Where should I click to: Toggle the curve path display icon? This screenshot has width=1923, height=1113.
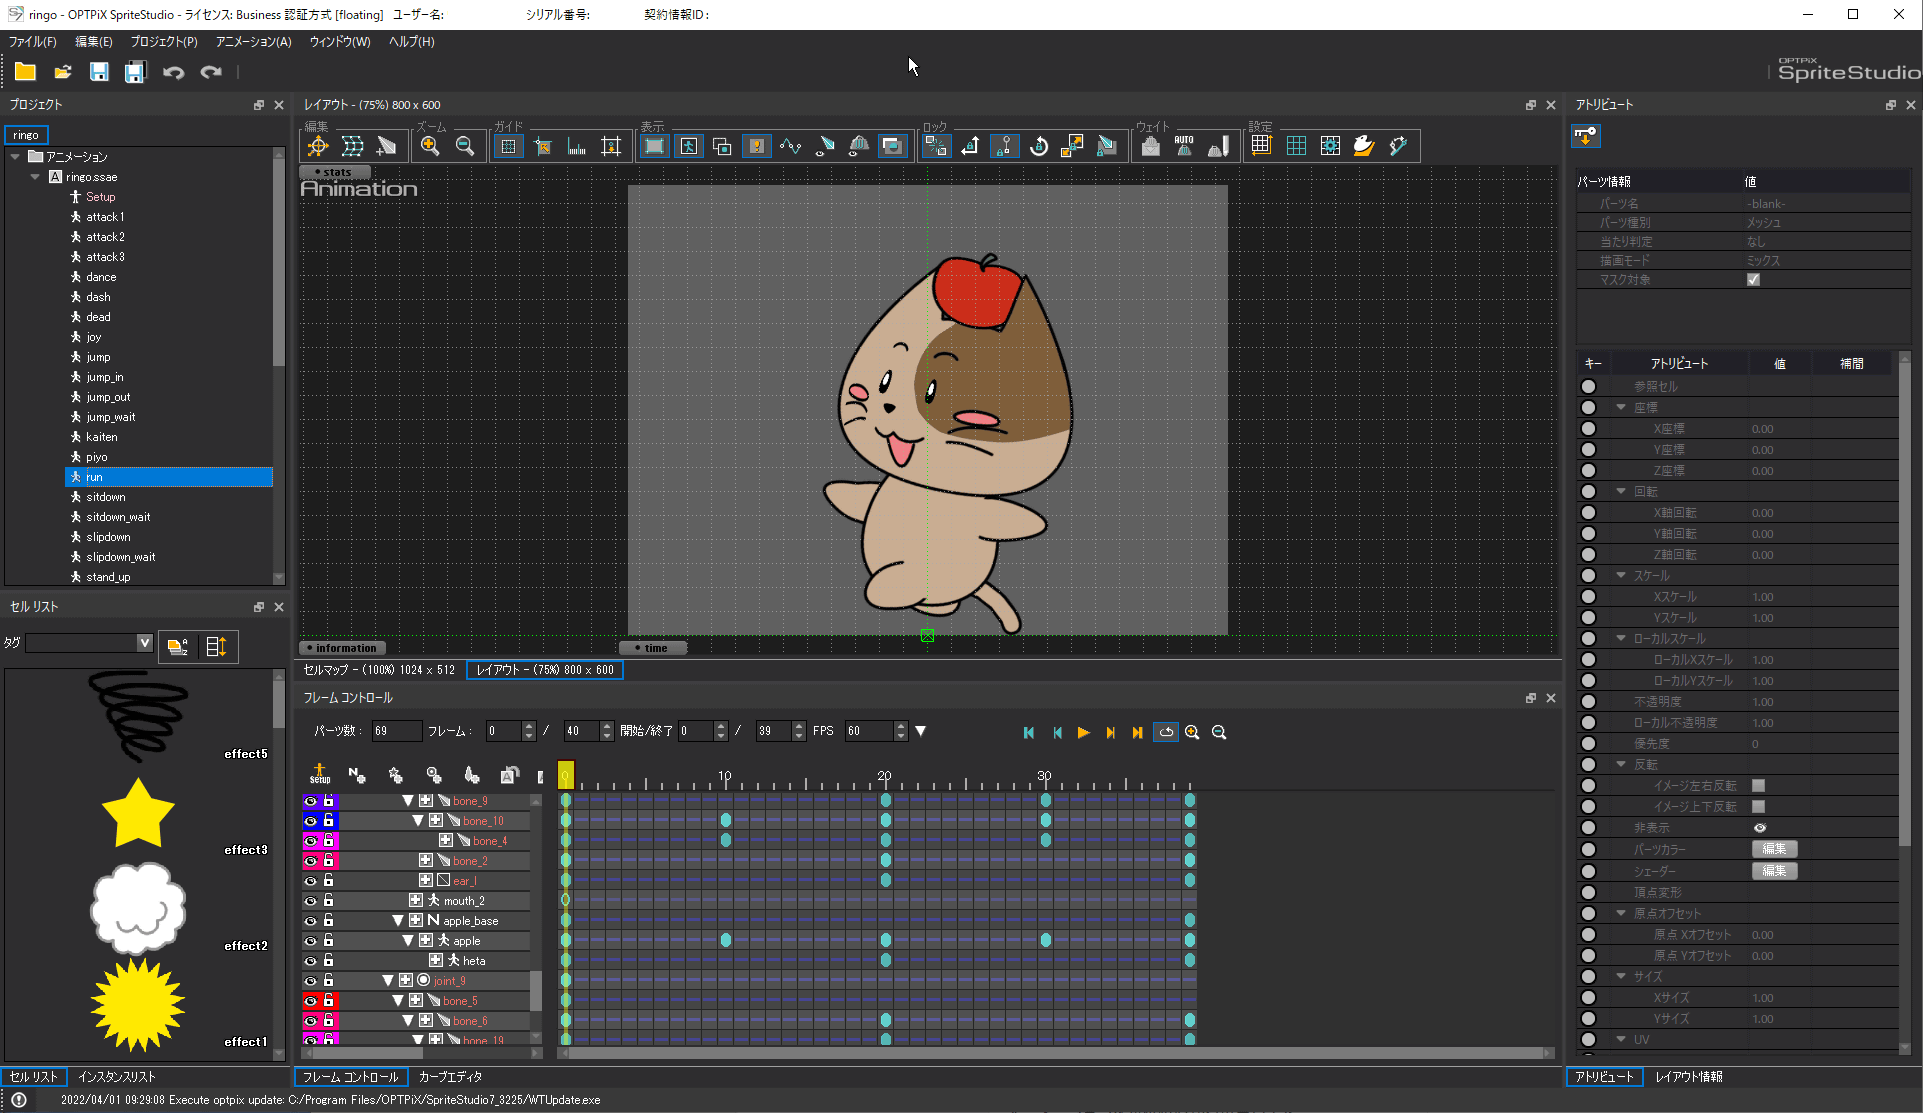790,146
